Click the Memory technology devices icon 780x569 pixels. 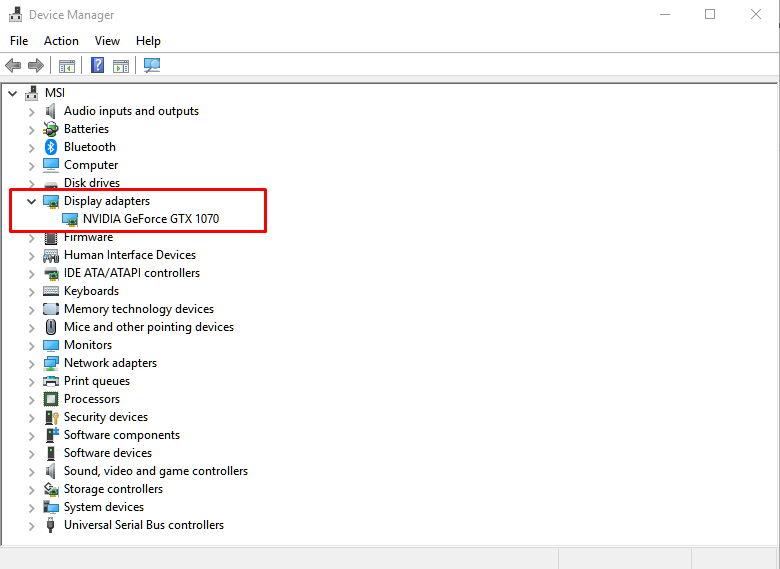point(51,309)
